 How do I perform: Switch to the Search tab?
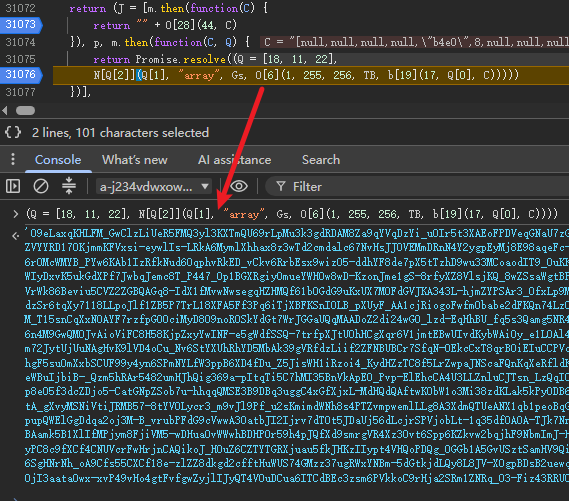pos(321,160)
